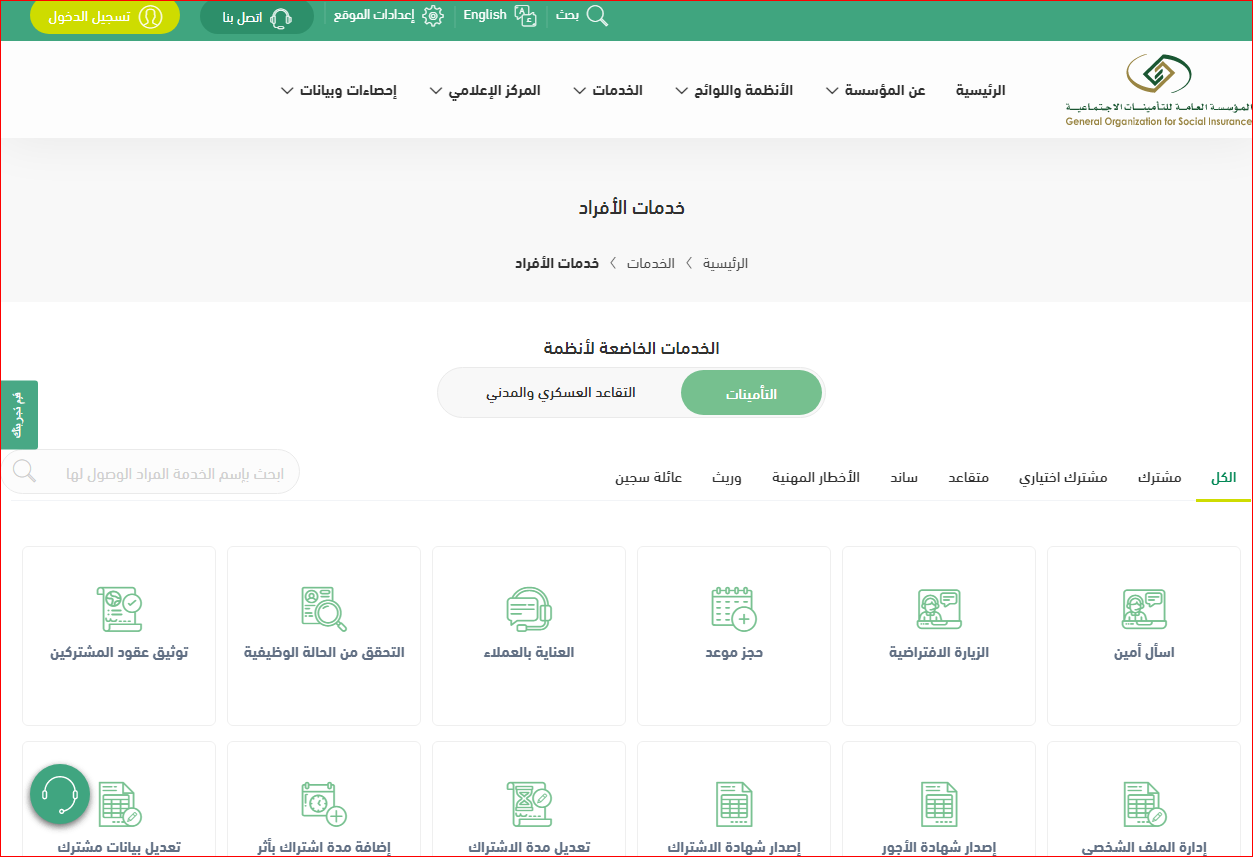Image resolution: width=1253 pixels, height=857 pixels.
Task: Click the اسأل أمين service icon
Action: 1144,609
